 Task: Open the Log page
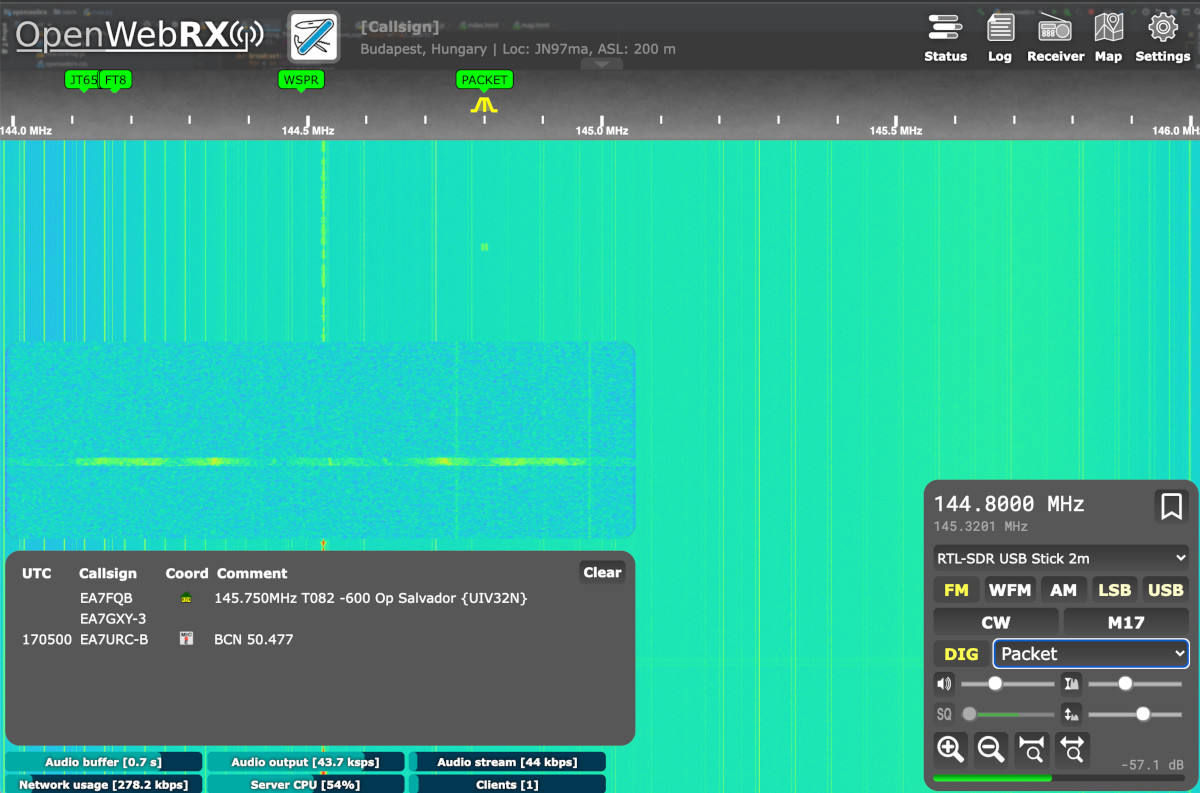(999, 30)
